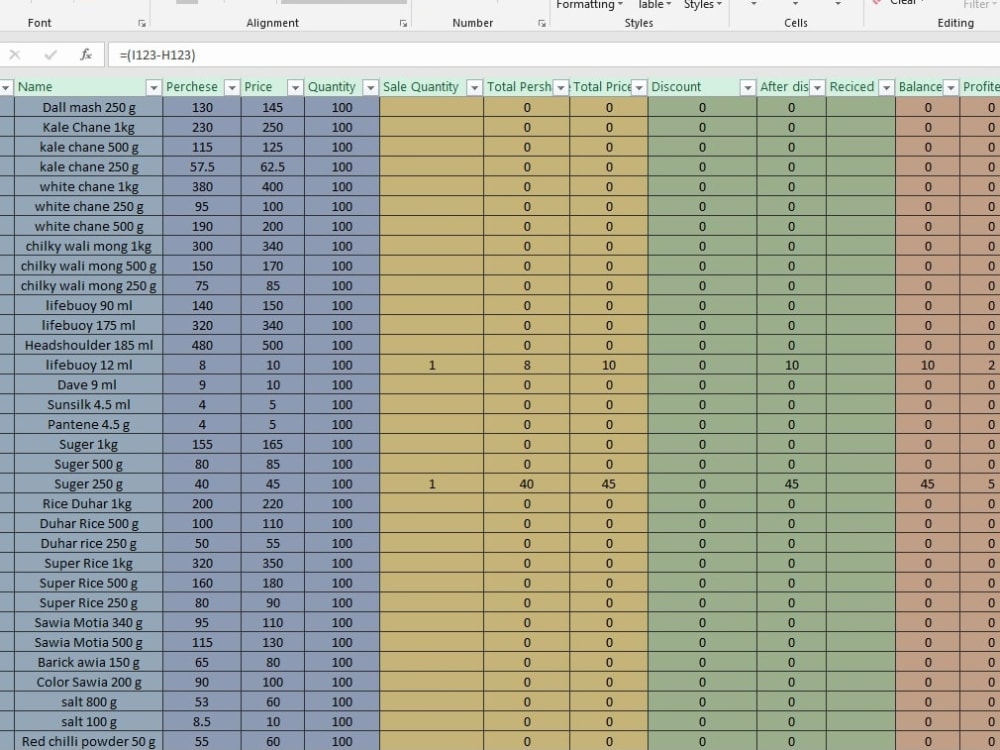Open the Price column filter dropdown
Viewport: 1000px width, 750px height.
click(295, 87)
